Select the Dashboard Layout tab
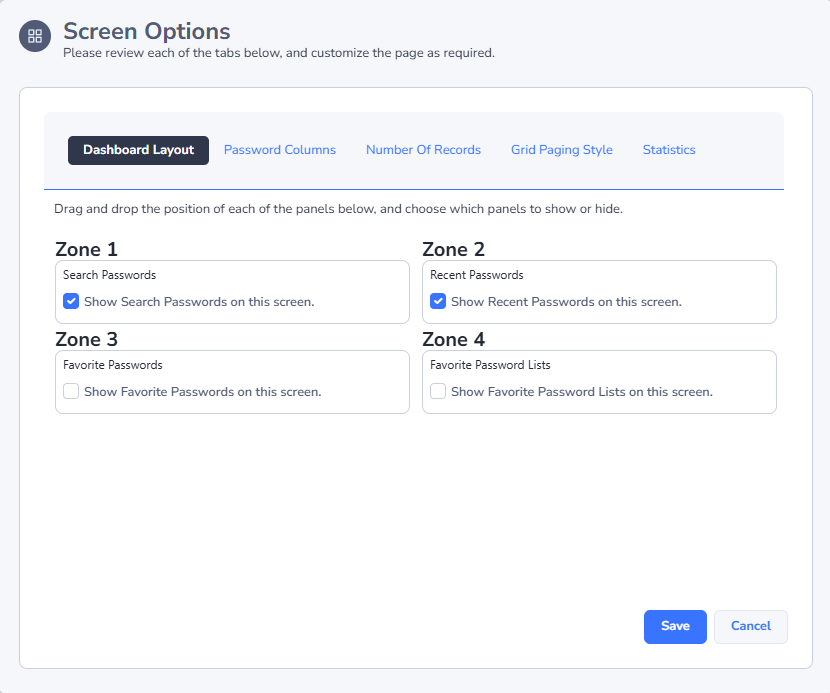 138,149
